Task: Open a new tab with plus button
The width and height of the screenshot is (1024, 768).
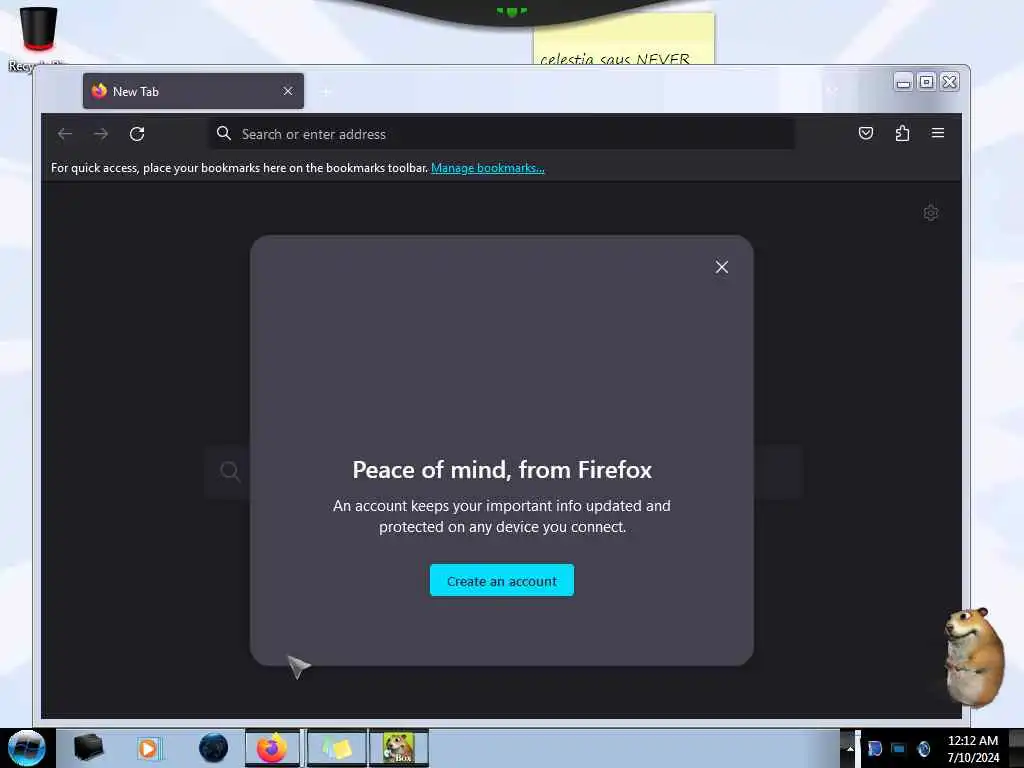Action: (x=326, y=91)
